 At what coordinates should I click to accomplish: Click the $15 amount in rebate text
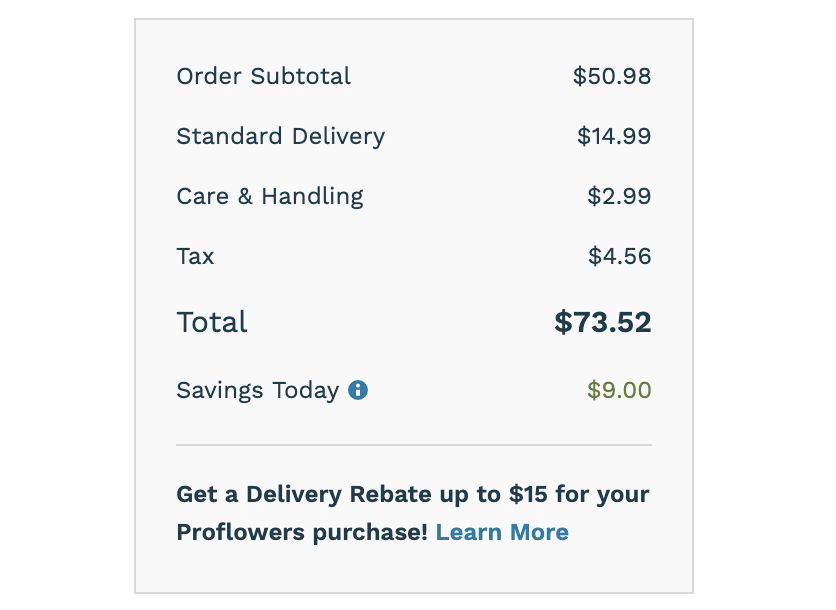tap(528, 494)
